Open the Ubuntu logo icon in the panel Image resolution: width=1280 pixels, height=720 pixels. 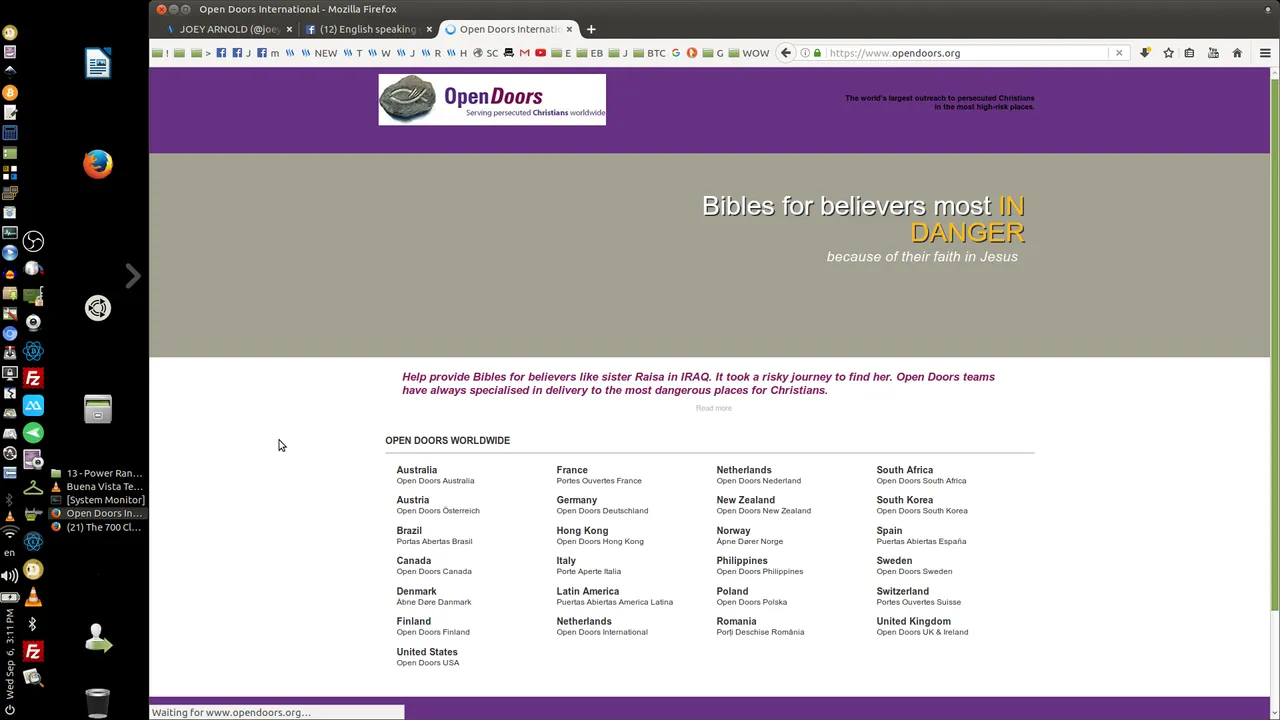tap(98, 308)
